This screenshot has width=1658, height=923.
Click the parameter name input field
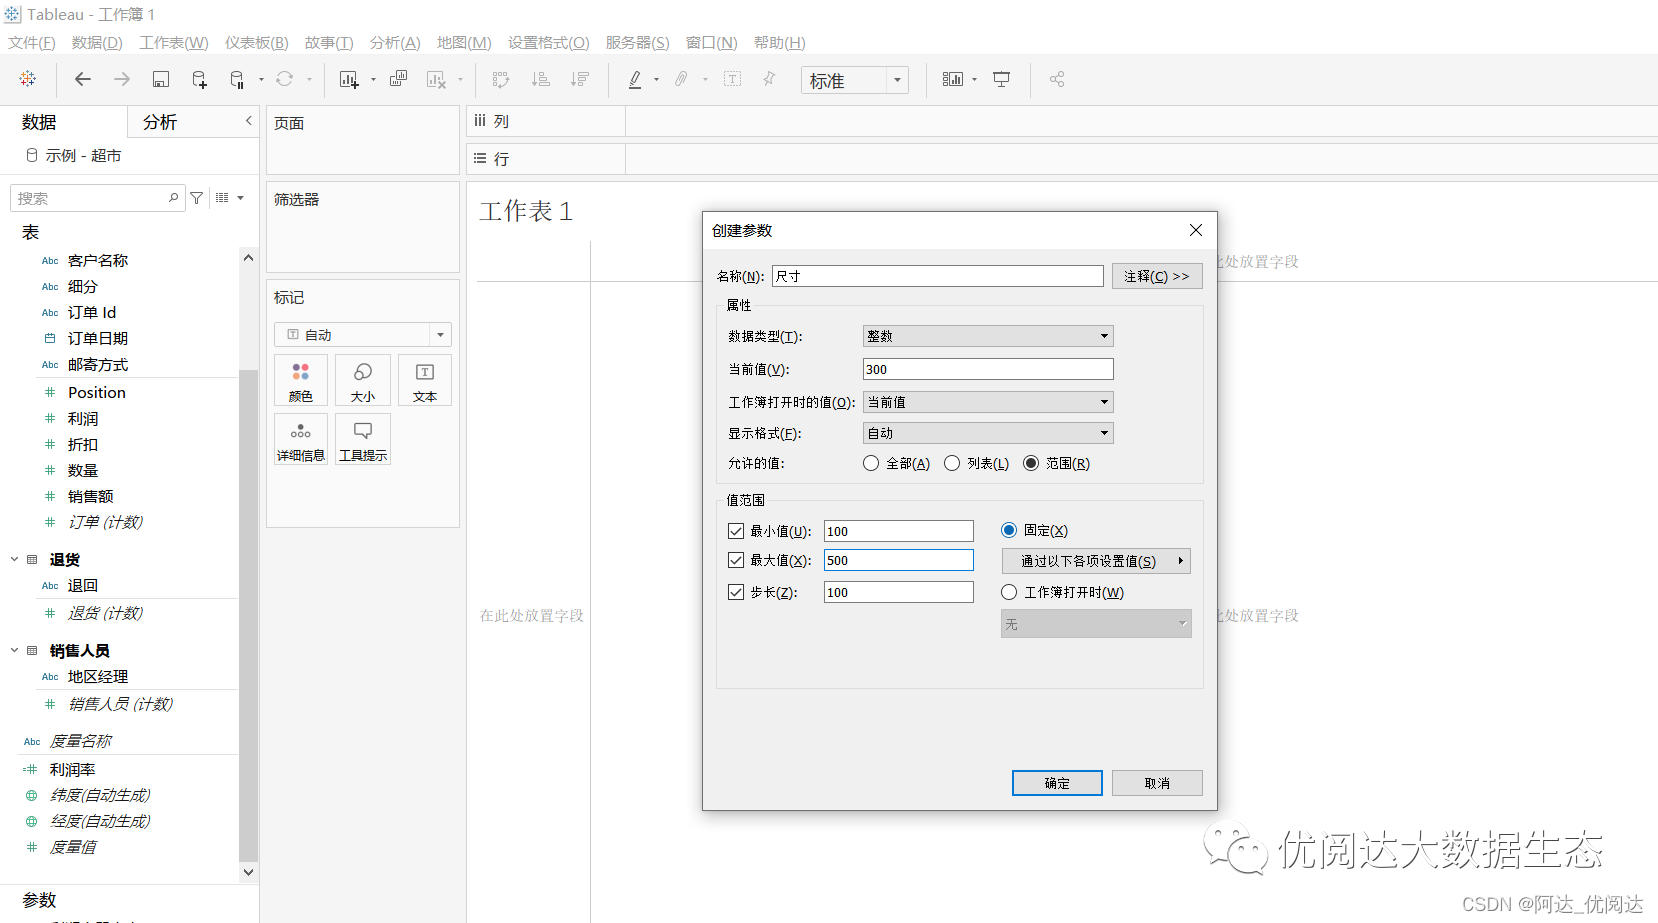click(938, 276)
